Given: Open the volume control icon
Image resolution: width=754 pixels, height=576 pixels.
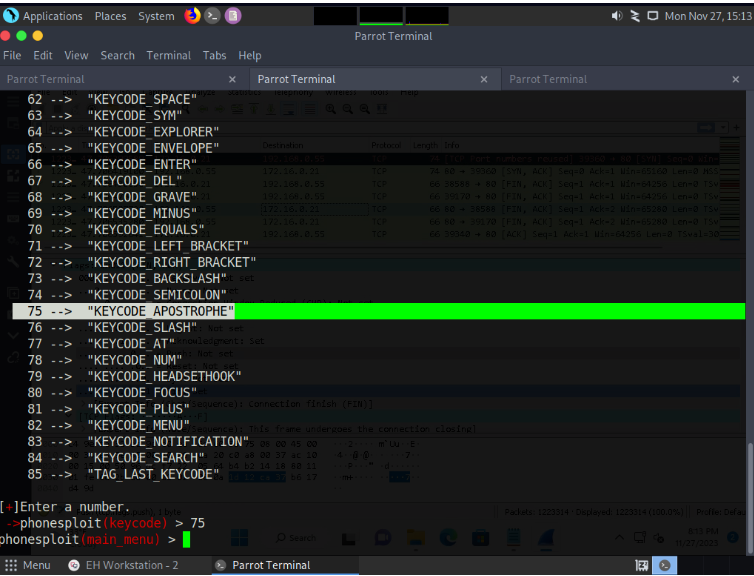Looking at the screenshot, I should pos(616,16).
